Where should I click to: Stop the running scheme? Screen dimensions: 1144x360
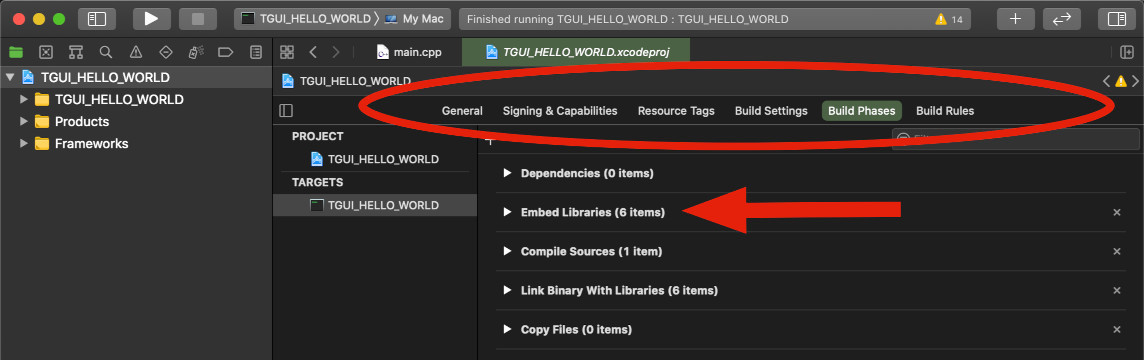pos(198,19)
